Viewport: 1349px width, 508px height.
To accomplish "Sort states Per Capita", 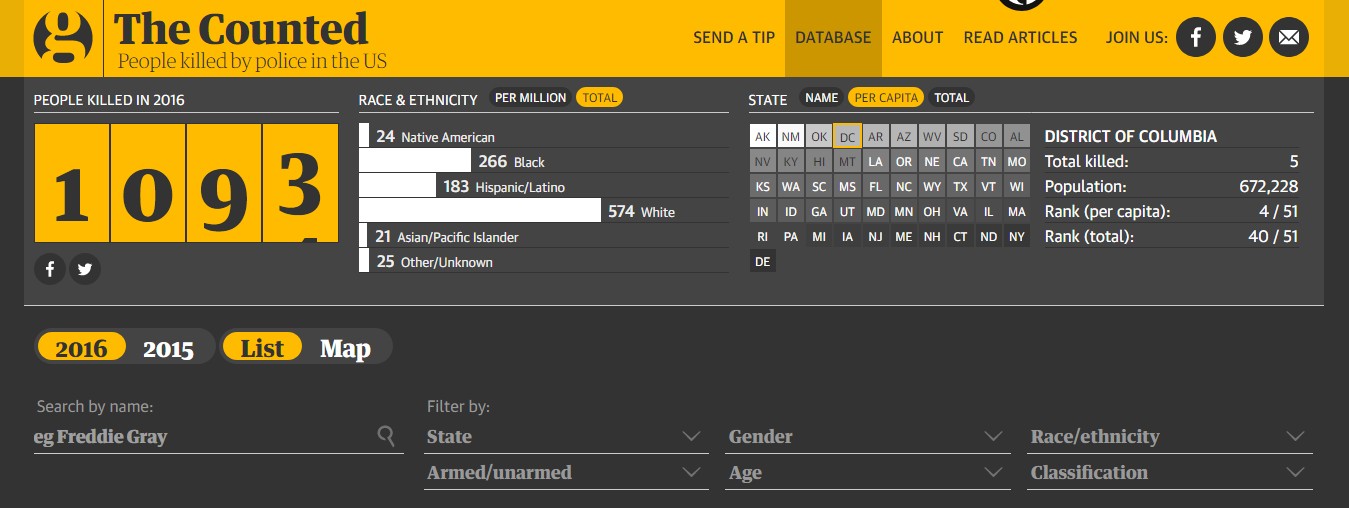I will point(885,98).
